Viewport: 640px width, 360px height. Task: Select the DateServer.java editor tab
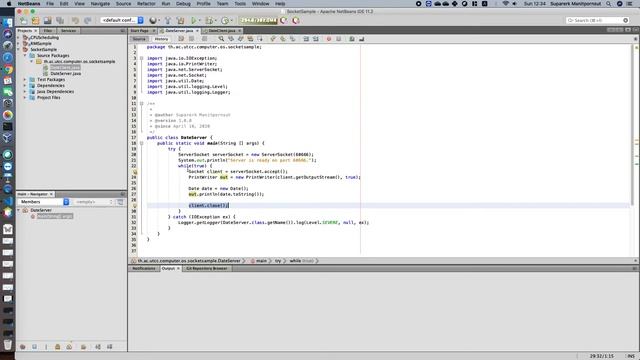(179, 31)
